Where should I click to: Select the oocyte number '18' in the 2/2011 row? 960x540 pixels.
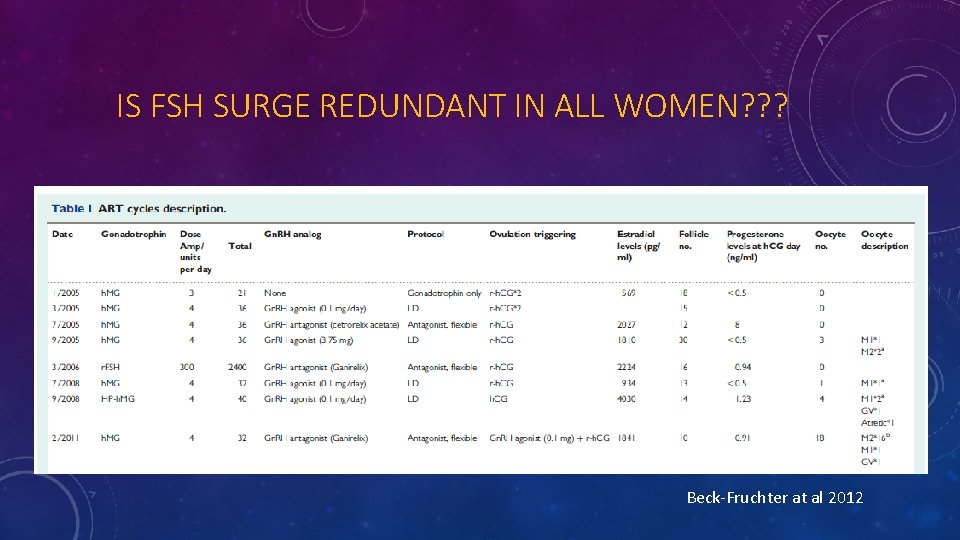[820, 438]
